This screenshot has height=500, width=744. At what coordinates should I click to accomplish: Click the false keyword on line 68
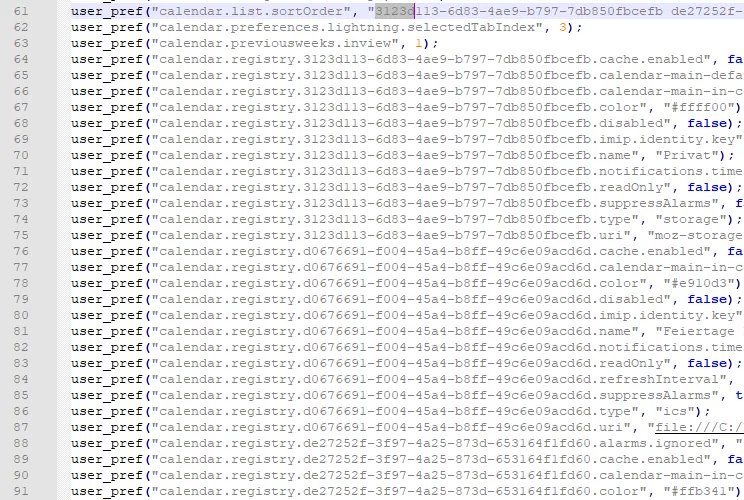(707, 123)
